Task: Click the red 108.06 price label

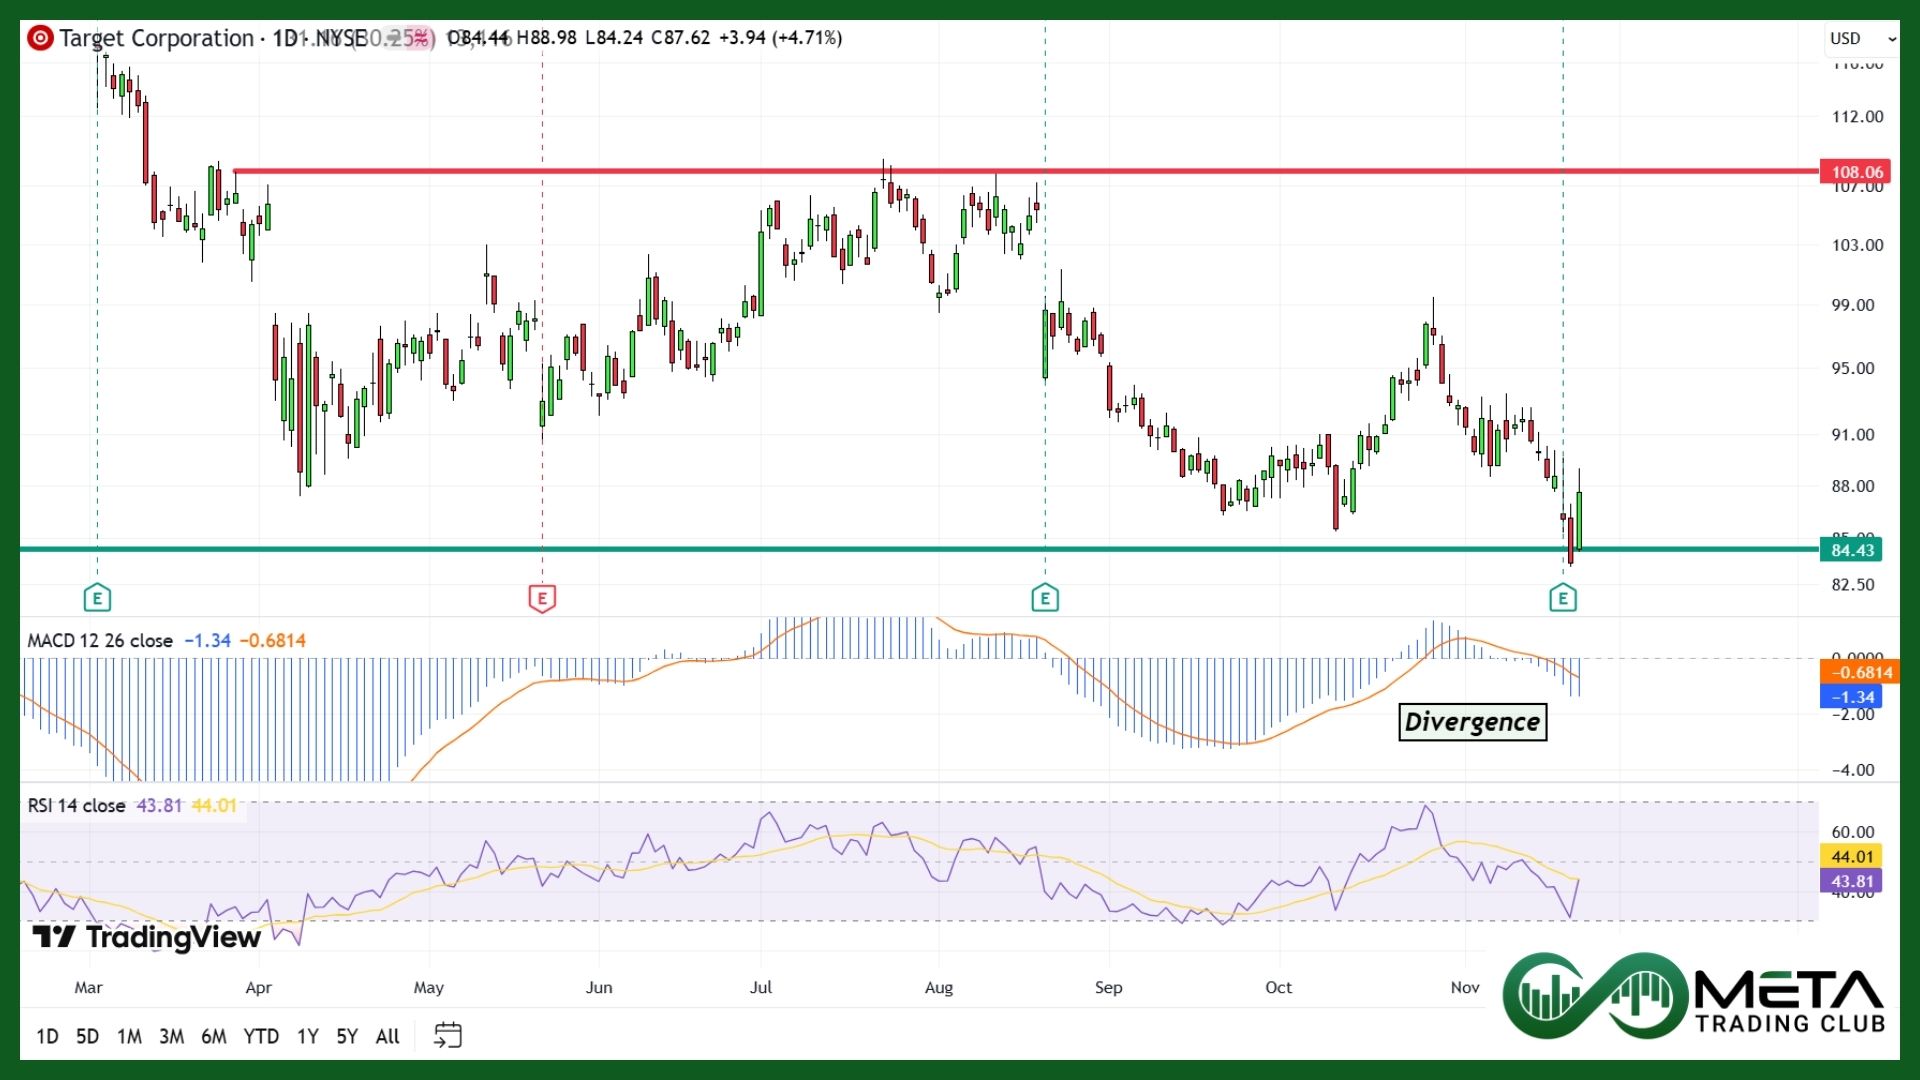Action: (1856, 172)
